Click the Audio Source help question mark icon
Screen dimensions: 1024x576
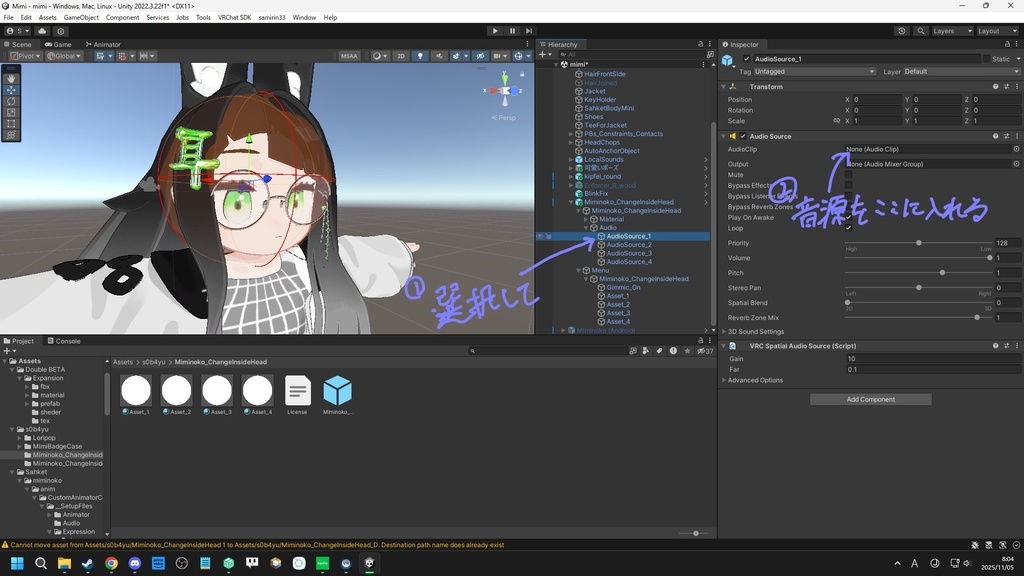[996, 136]
